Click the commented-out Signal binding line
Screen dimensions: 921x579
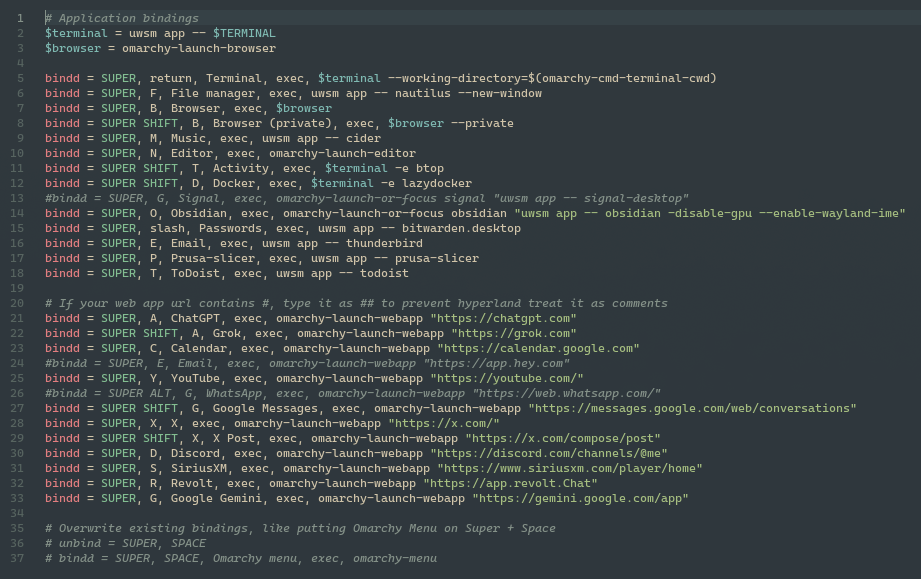(366, 198)
